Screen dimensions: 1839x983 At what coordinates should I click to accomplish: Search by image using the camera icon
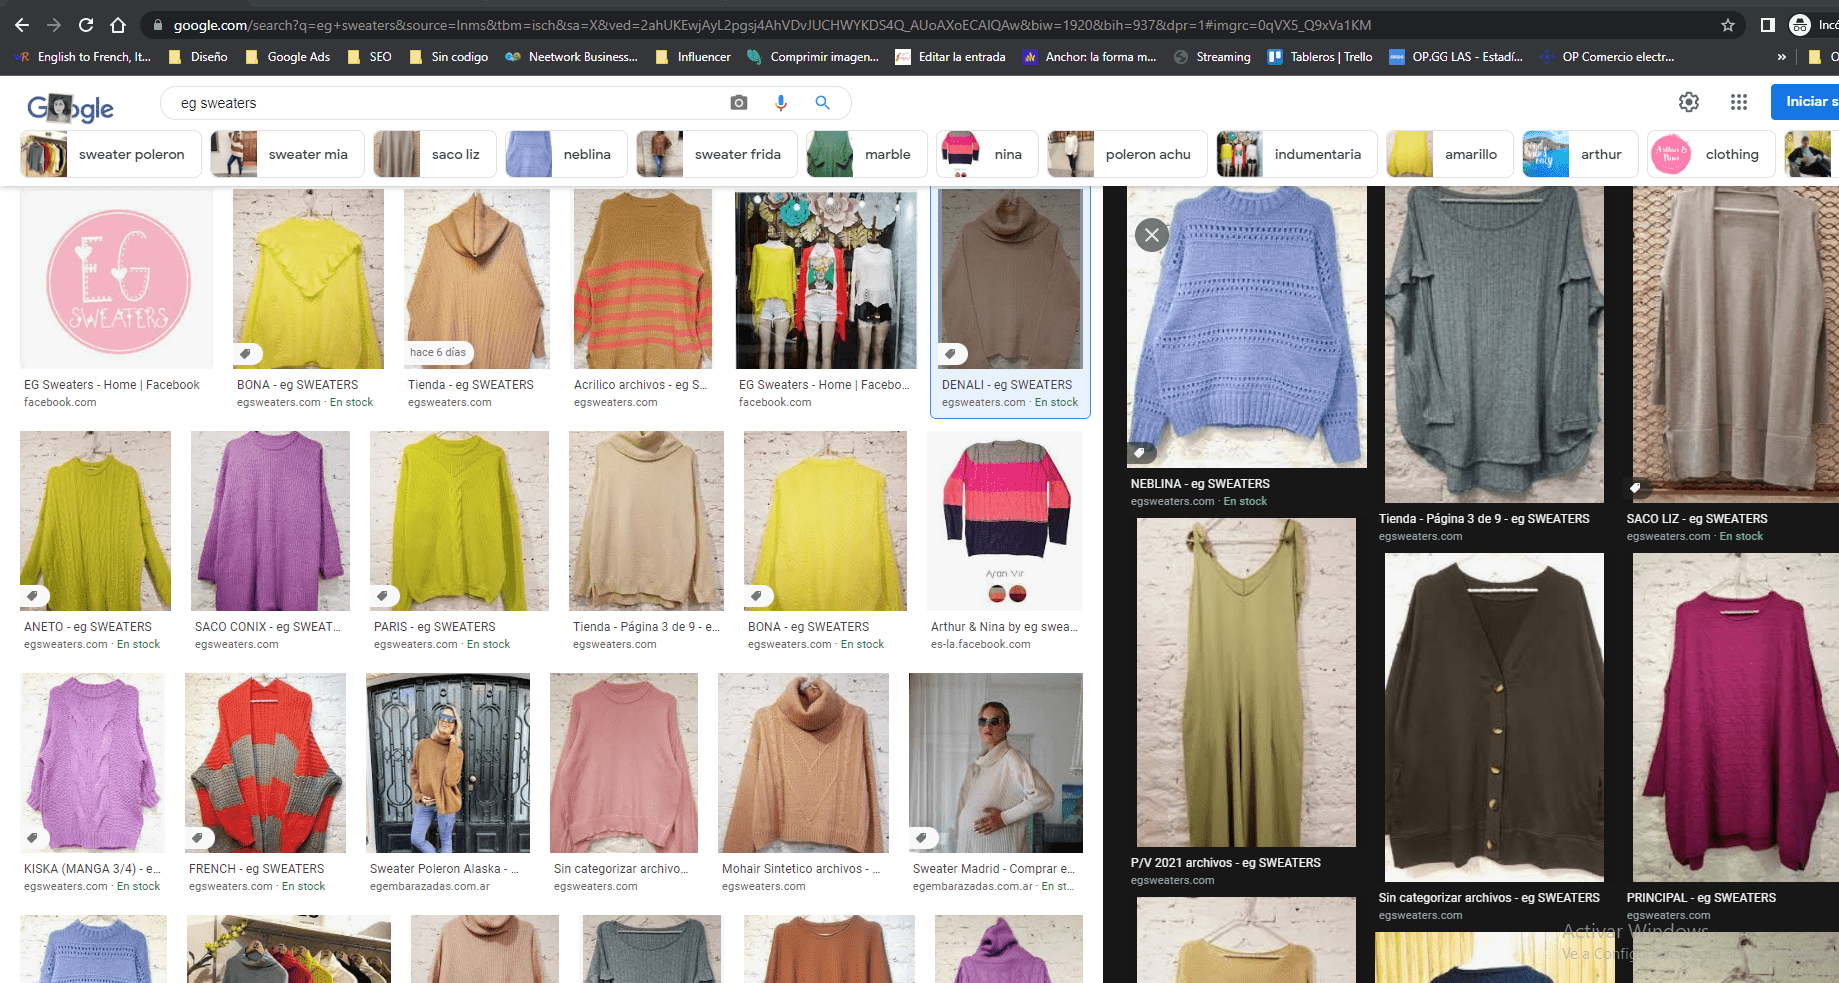click(739, 102)
